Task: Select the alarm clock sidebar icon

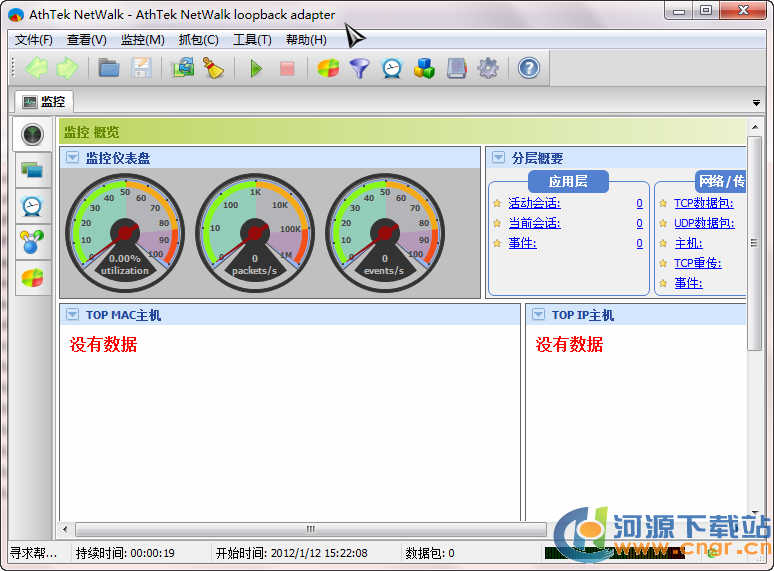Action: tap(33, 206)
